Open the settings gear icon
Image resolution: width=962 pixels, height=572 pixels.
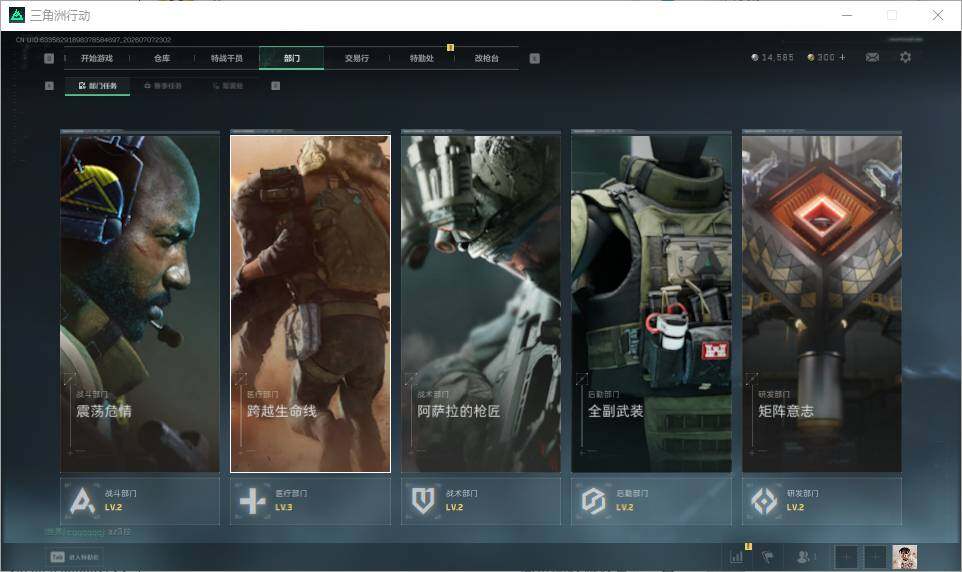[905, 57]
